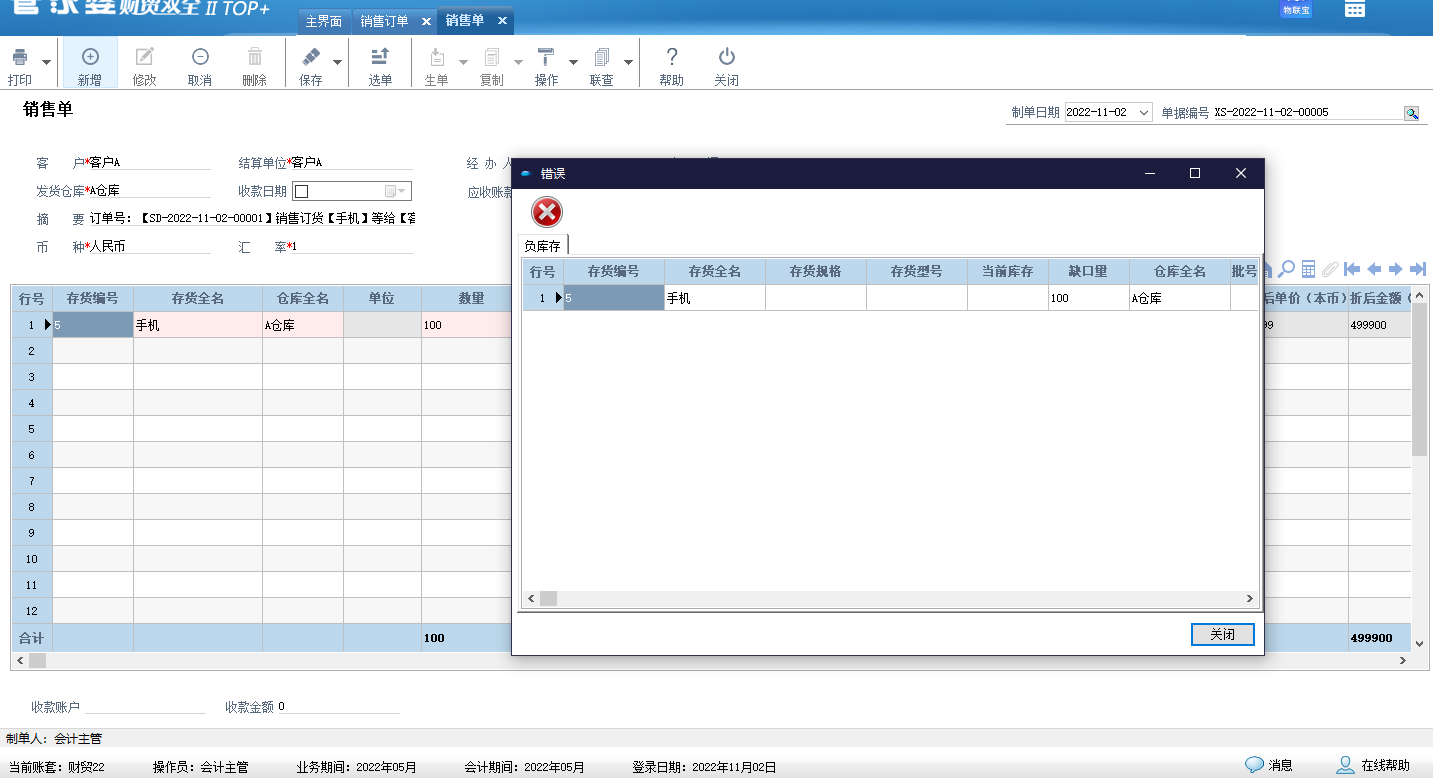Expand the 复制 dropdown arrow
Image resolution: width=1433 pixels, height=778 pixels.
[518, 62]
